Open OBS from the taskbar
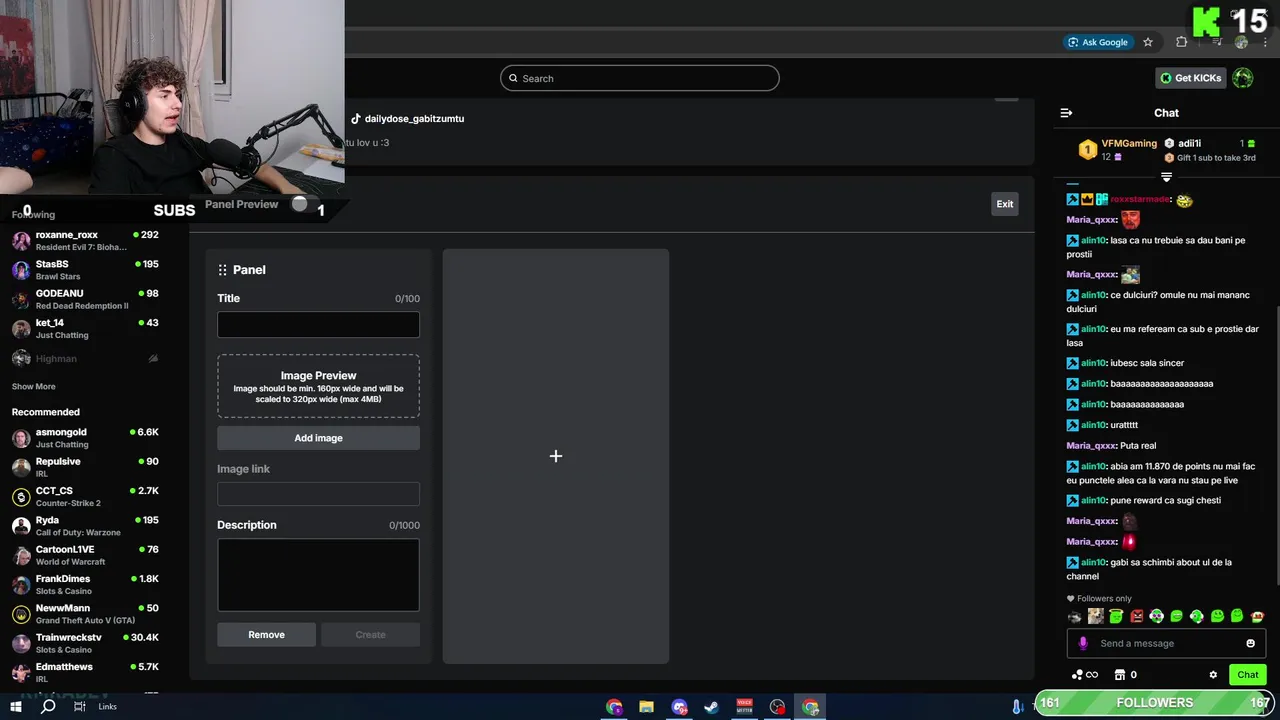Image resolution: width=1280 pixels, height=720 pixels. pos(777,707)
